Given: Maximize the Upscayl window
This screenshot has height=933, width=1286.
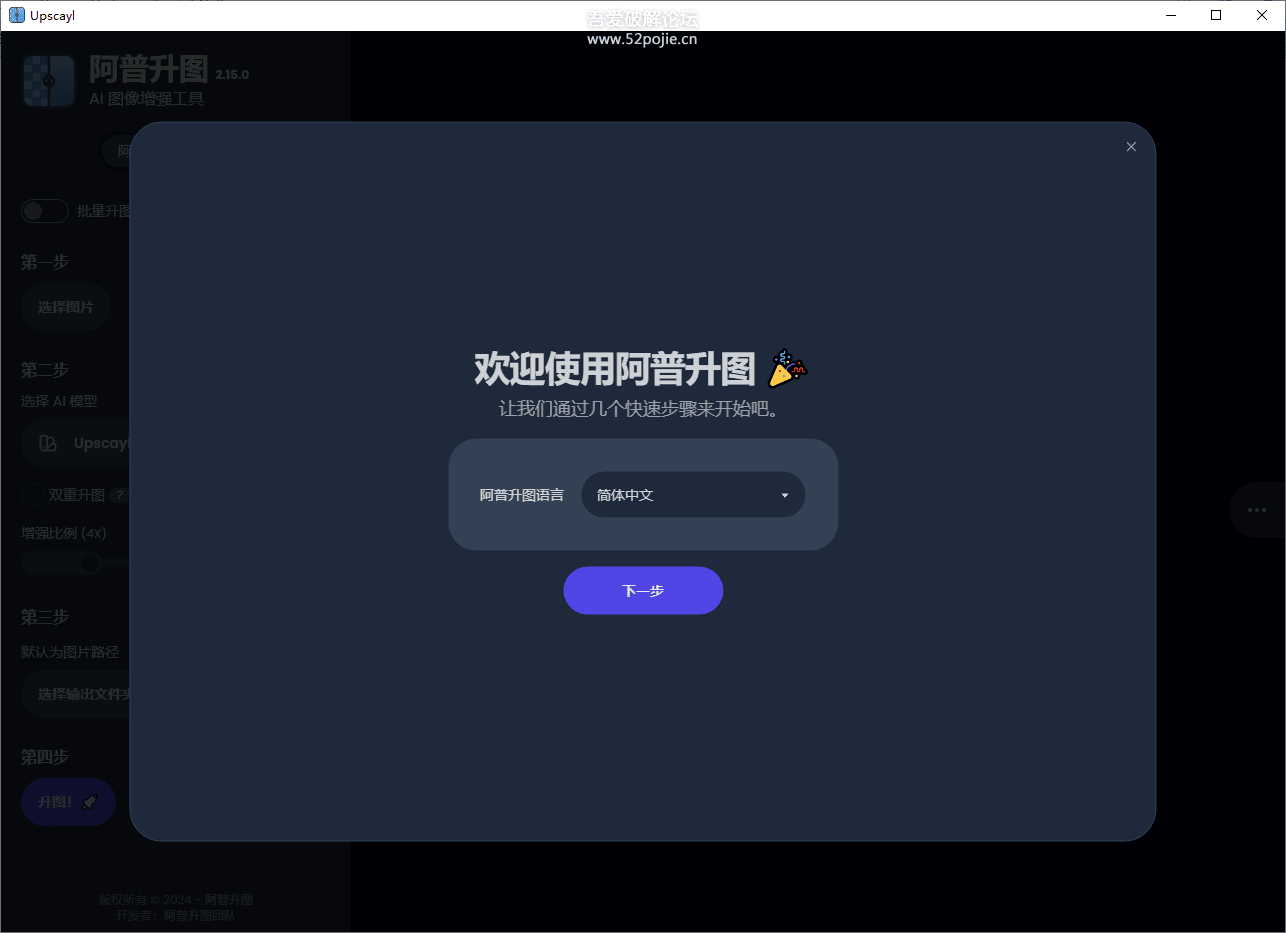Looking at the screenshot, I should (x=1216, y=15).
